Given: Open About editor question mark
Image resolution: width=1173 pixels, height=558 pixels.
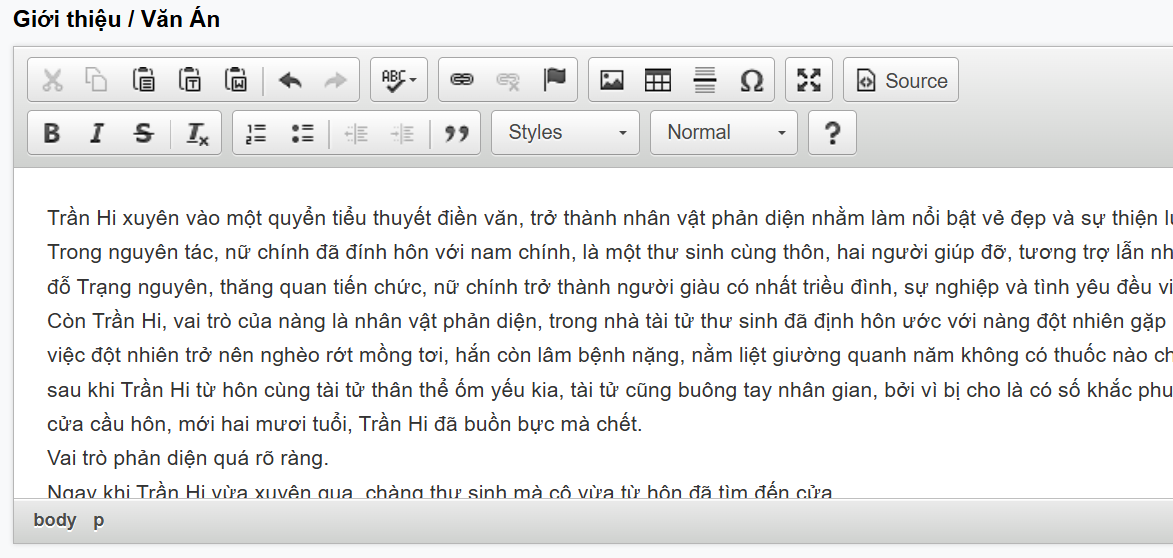Looking at the screenshot, I should tap(833, 133).
